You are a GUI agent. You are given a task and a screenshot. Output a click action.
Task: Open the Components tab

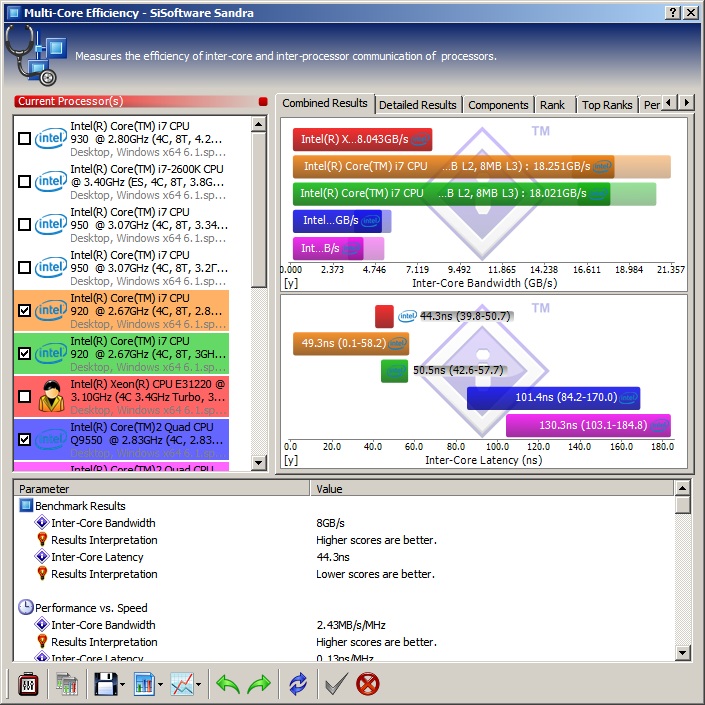tap(498, 105)
